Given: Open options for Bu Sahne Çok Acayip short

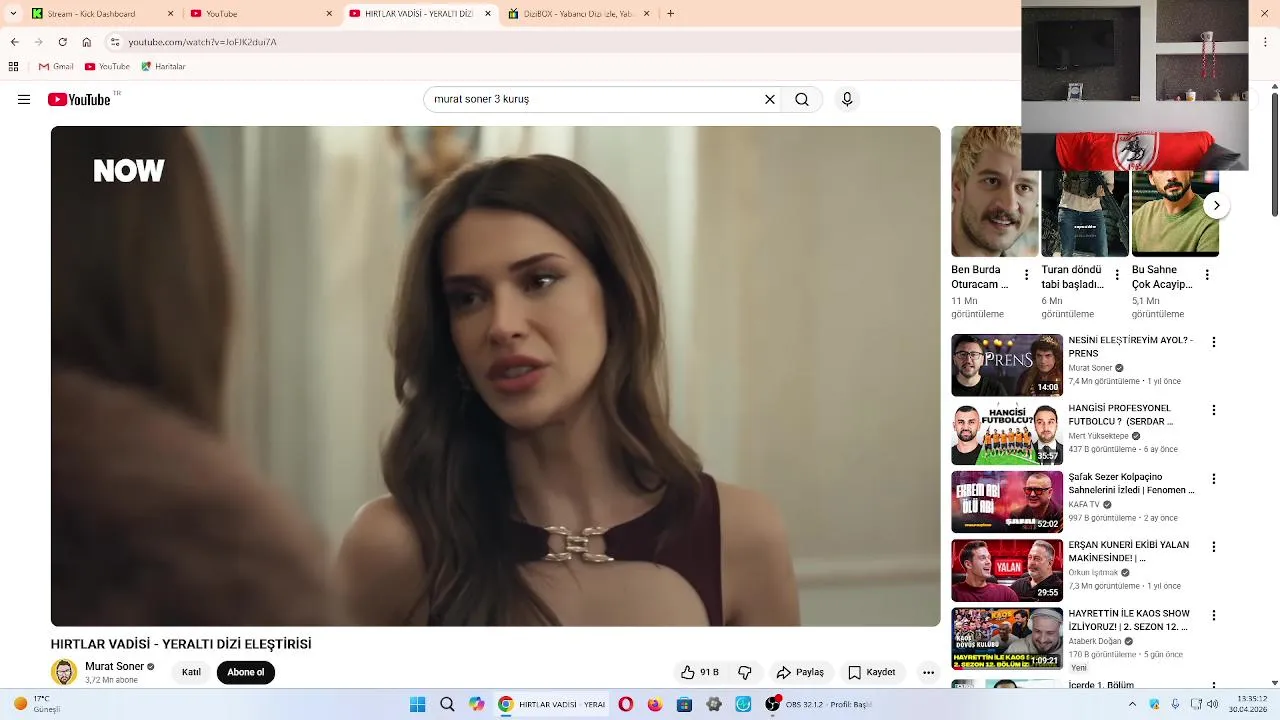Looking at the screenshot, I should click(1206, 274).
